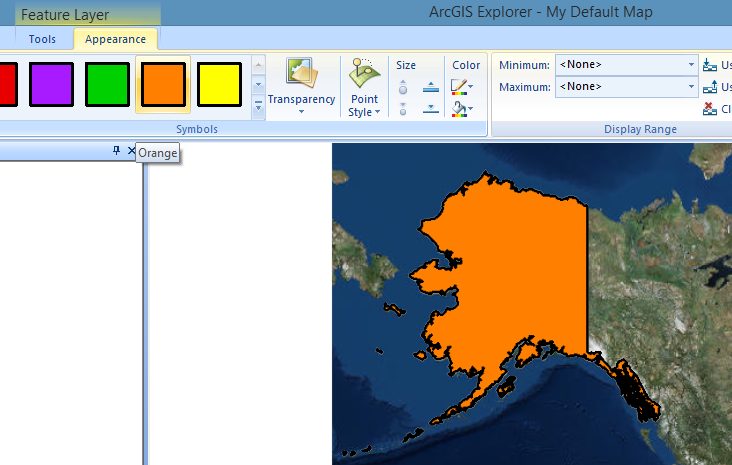The width and height of the screenshot is (732, 465).
Task: Open the Minimum range dropdown
Action: (691, 64)
